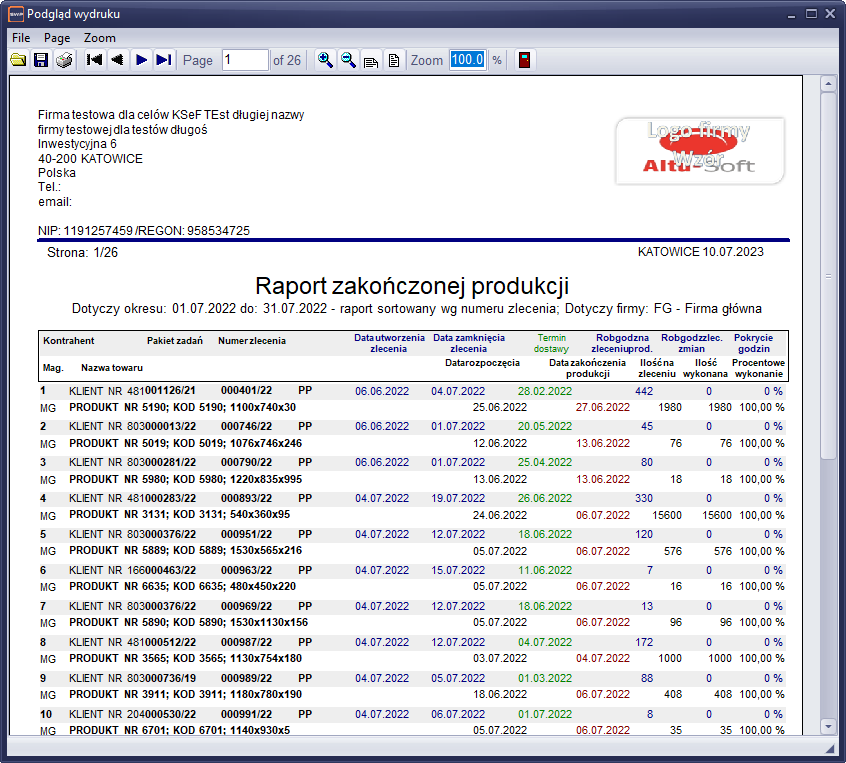Click the red exit door icon
The width and height of the screenshot is (846, 763).
point(524,60)
